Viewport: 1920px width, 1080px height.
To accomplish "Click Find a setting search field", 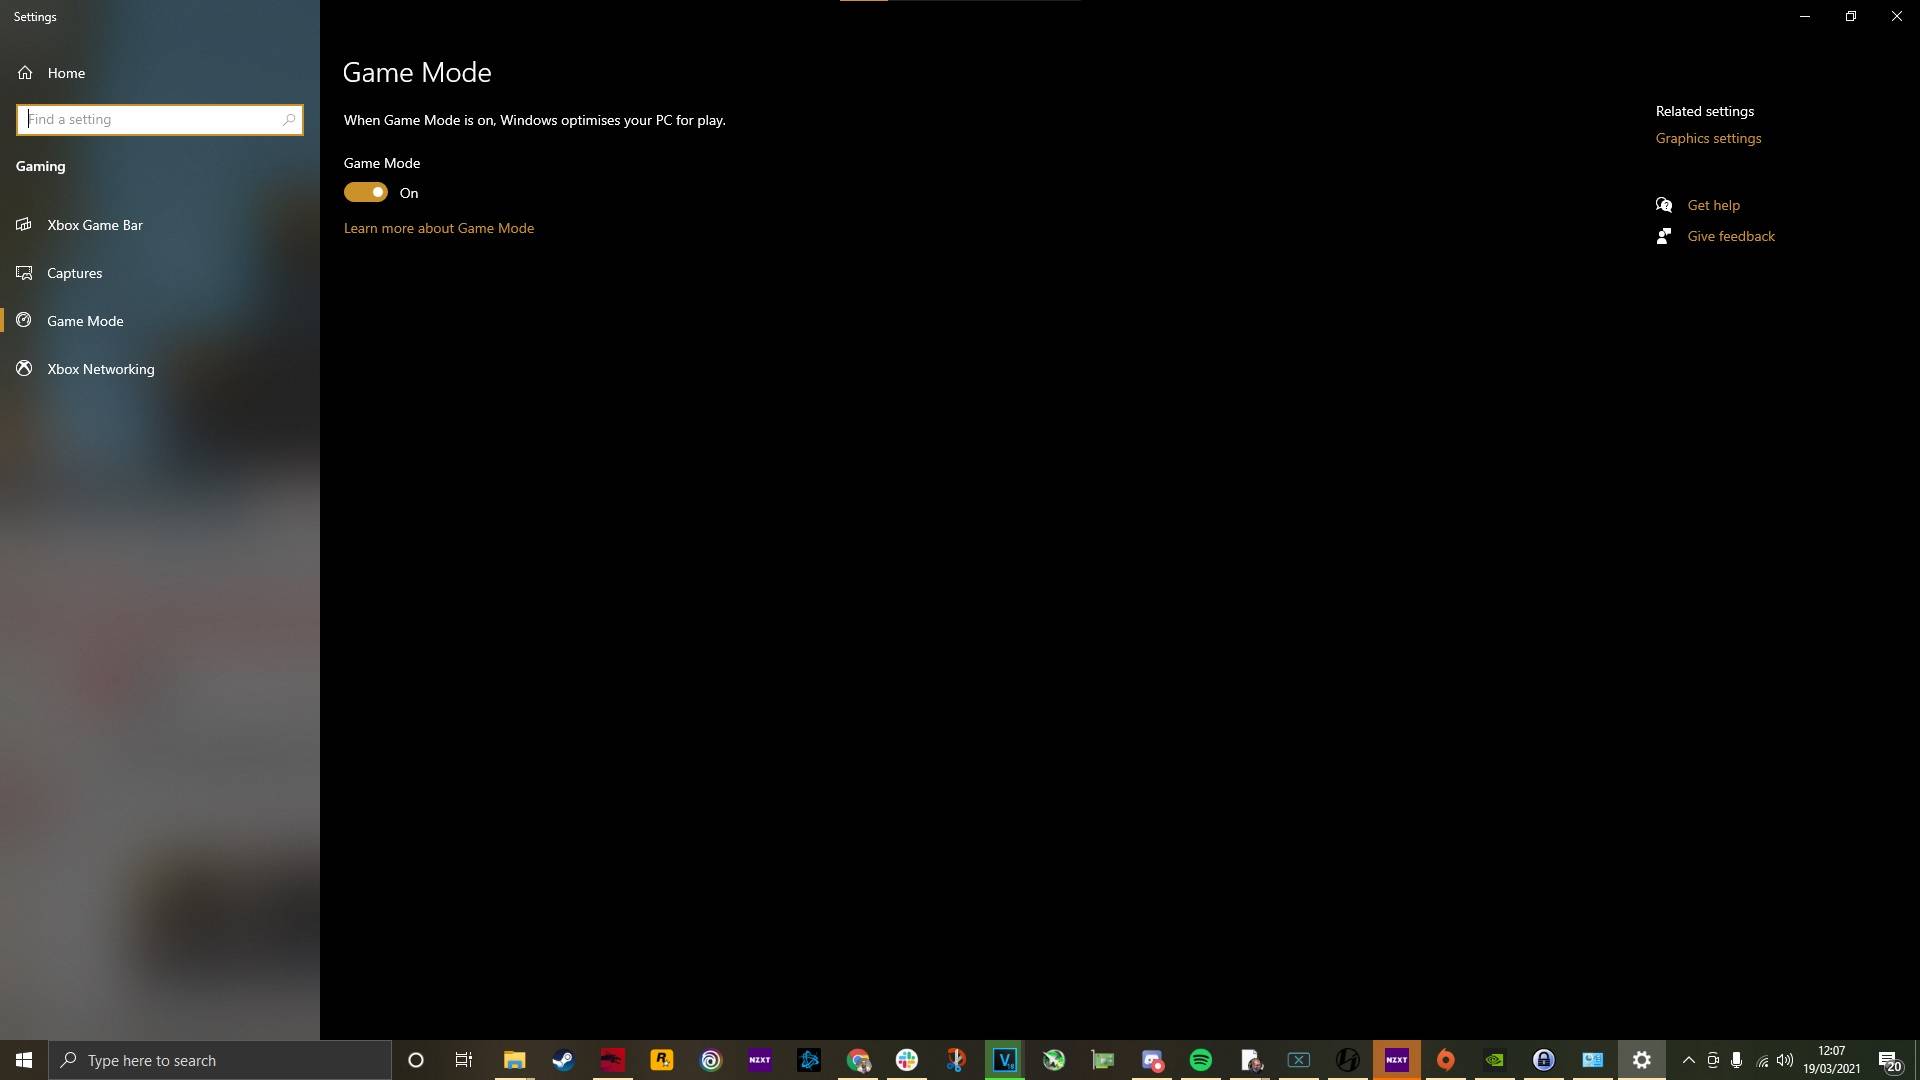I will coord(157,119).
